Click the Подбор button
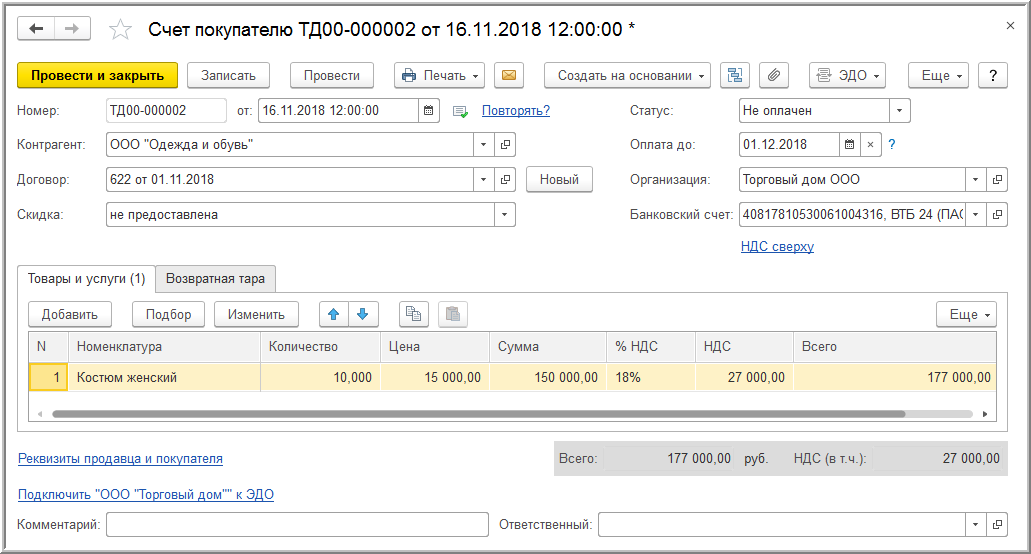The width and height of the screenshot is (1031, 554). [168, 314]
